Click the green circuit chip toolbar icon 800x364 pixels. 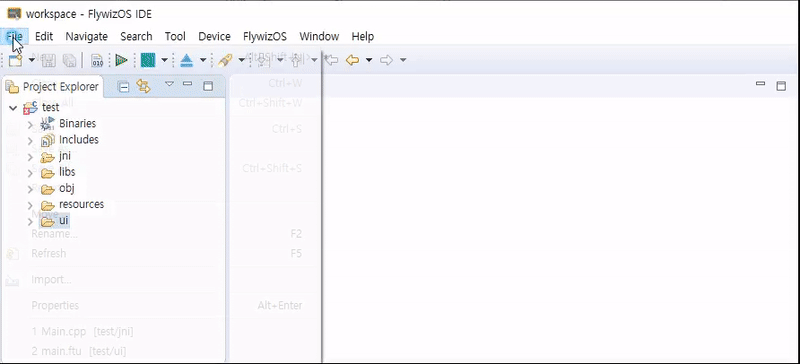click(x=148, y=60)
